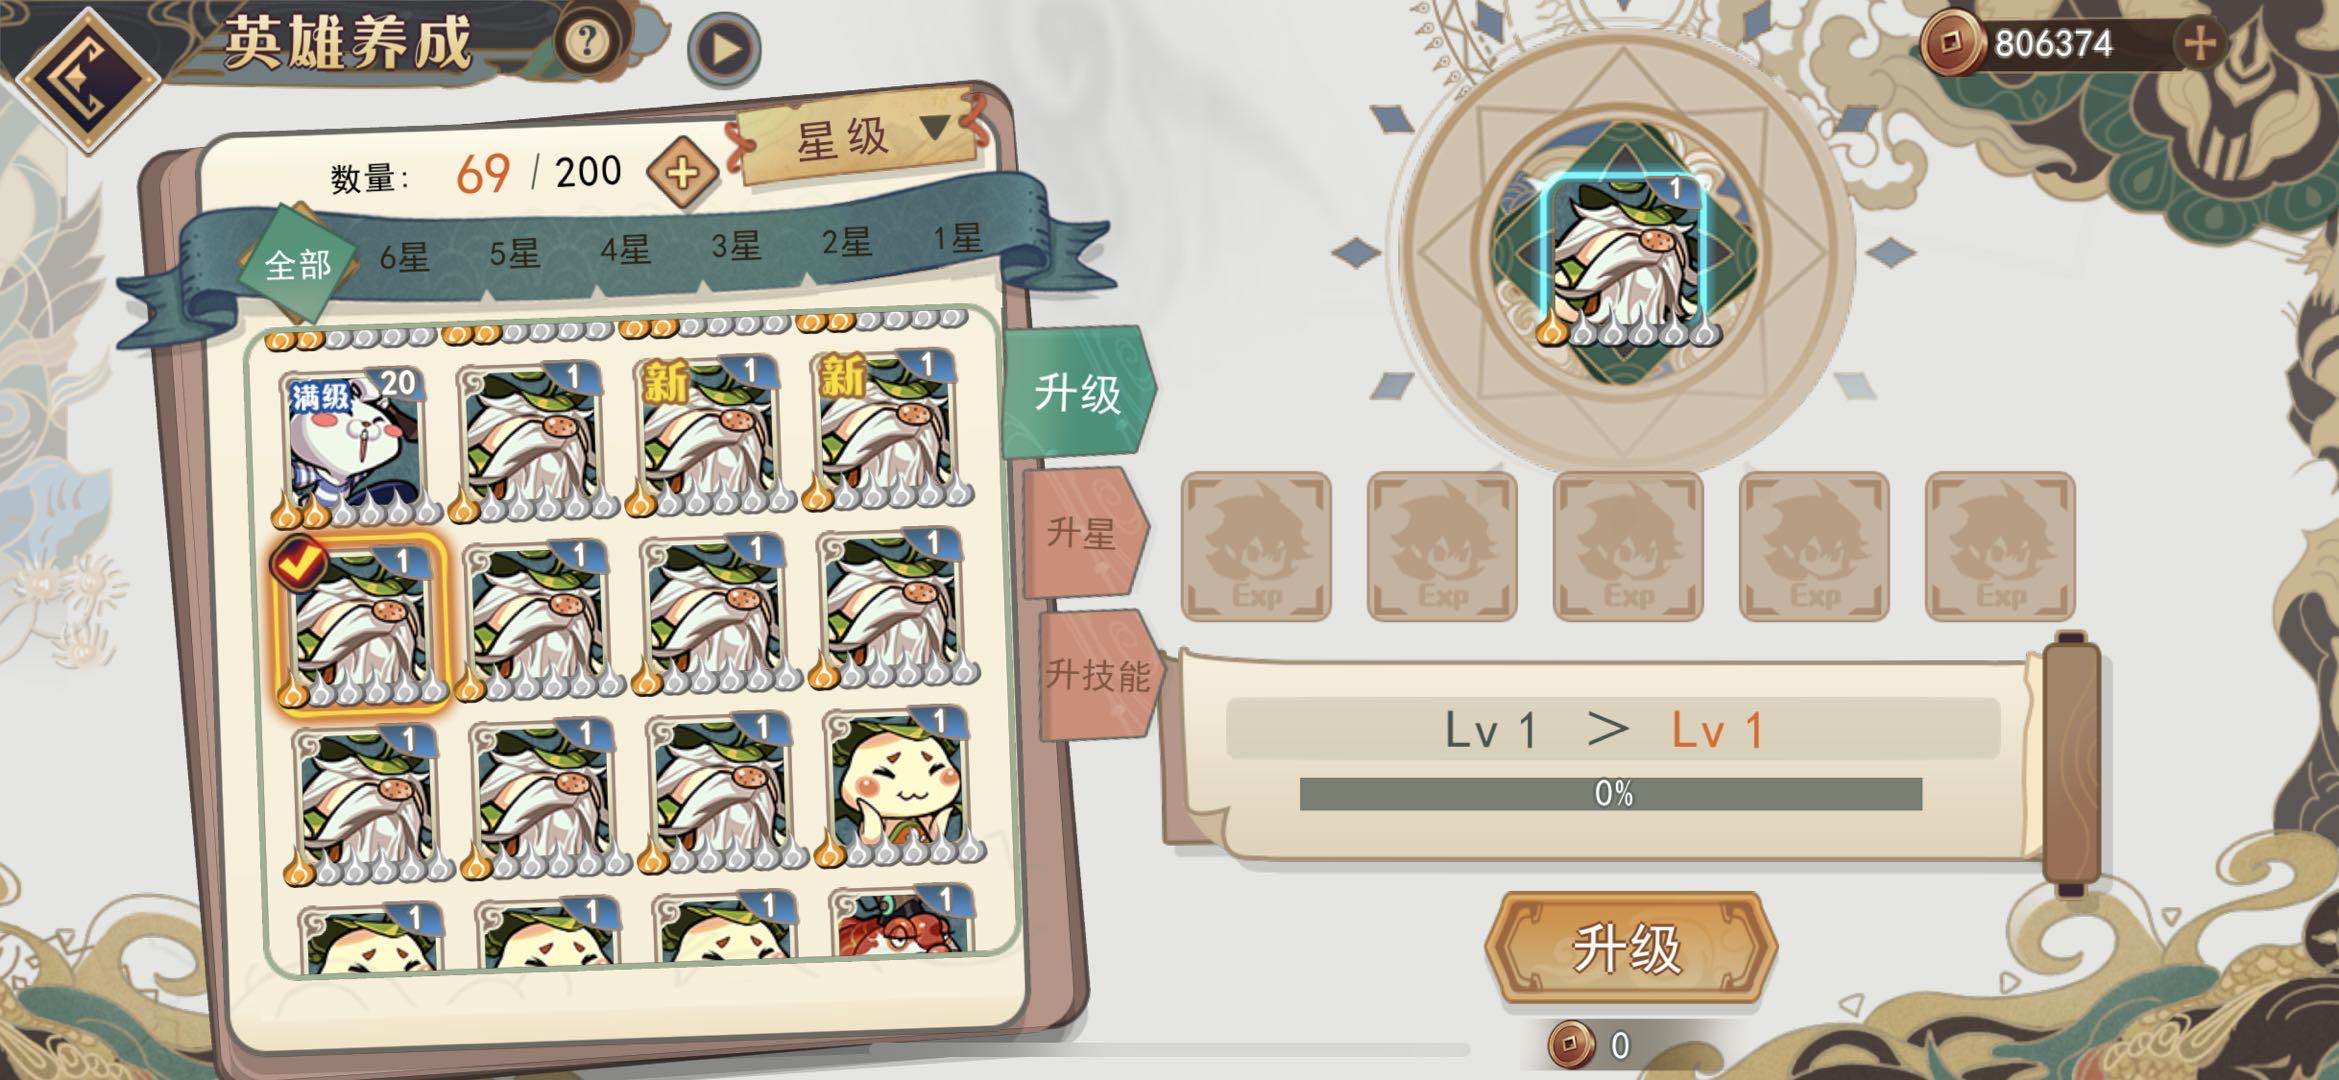
Task: Open the question mark help icon
Action: click(x=588, y=42)
